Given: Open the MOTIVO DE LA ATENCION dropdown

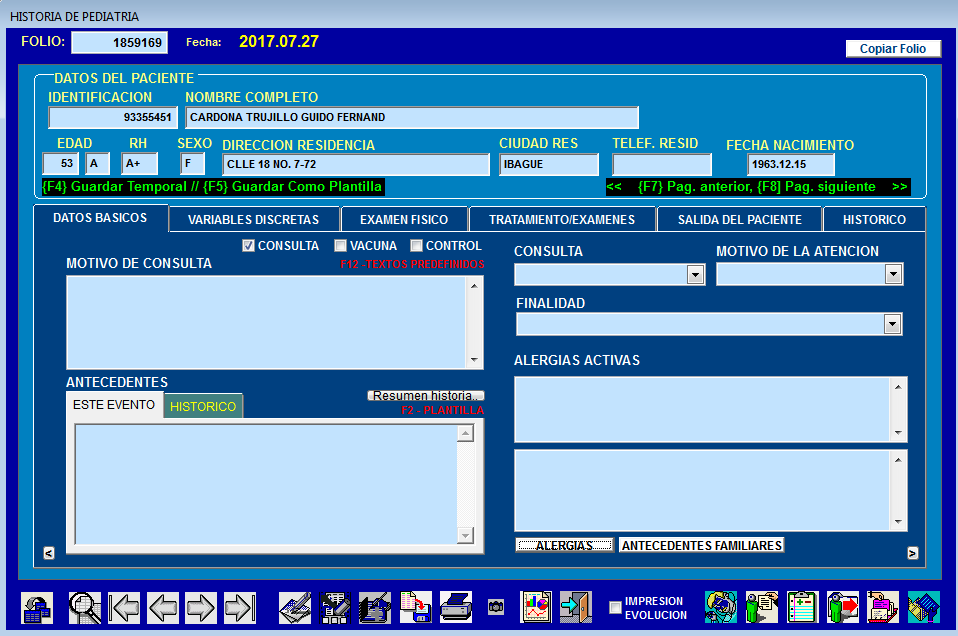Looking at the screenshot, I should [893, 274].
